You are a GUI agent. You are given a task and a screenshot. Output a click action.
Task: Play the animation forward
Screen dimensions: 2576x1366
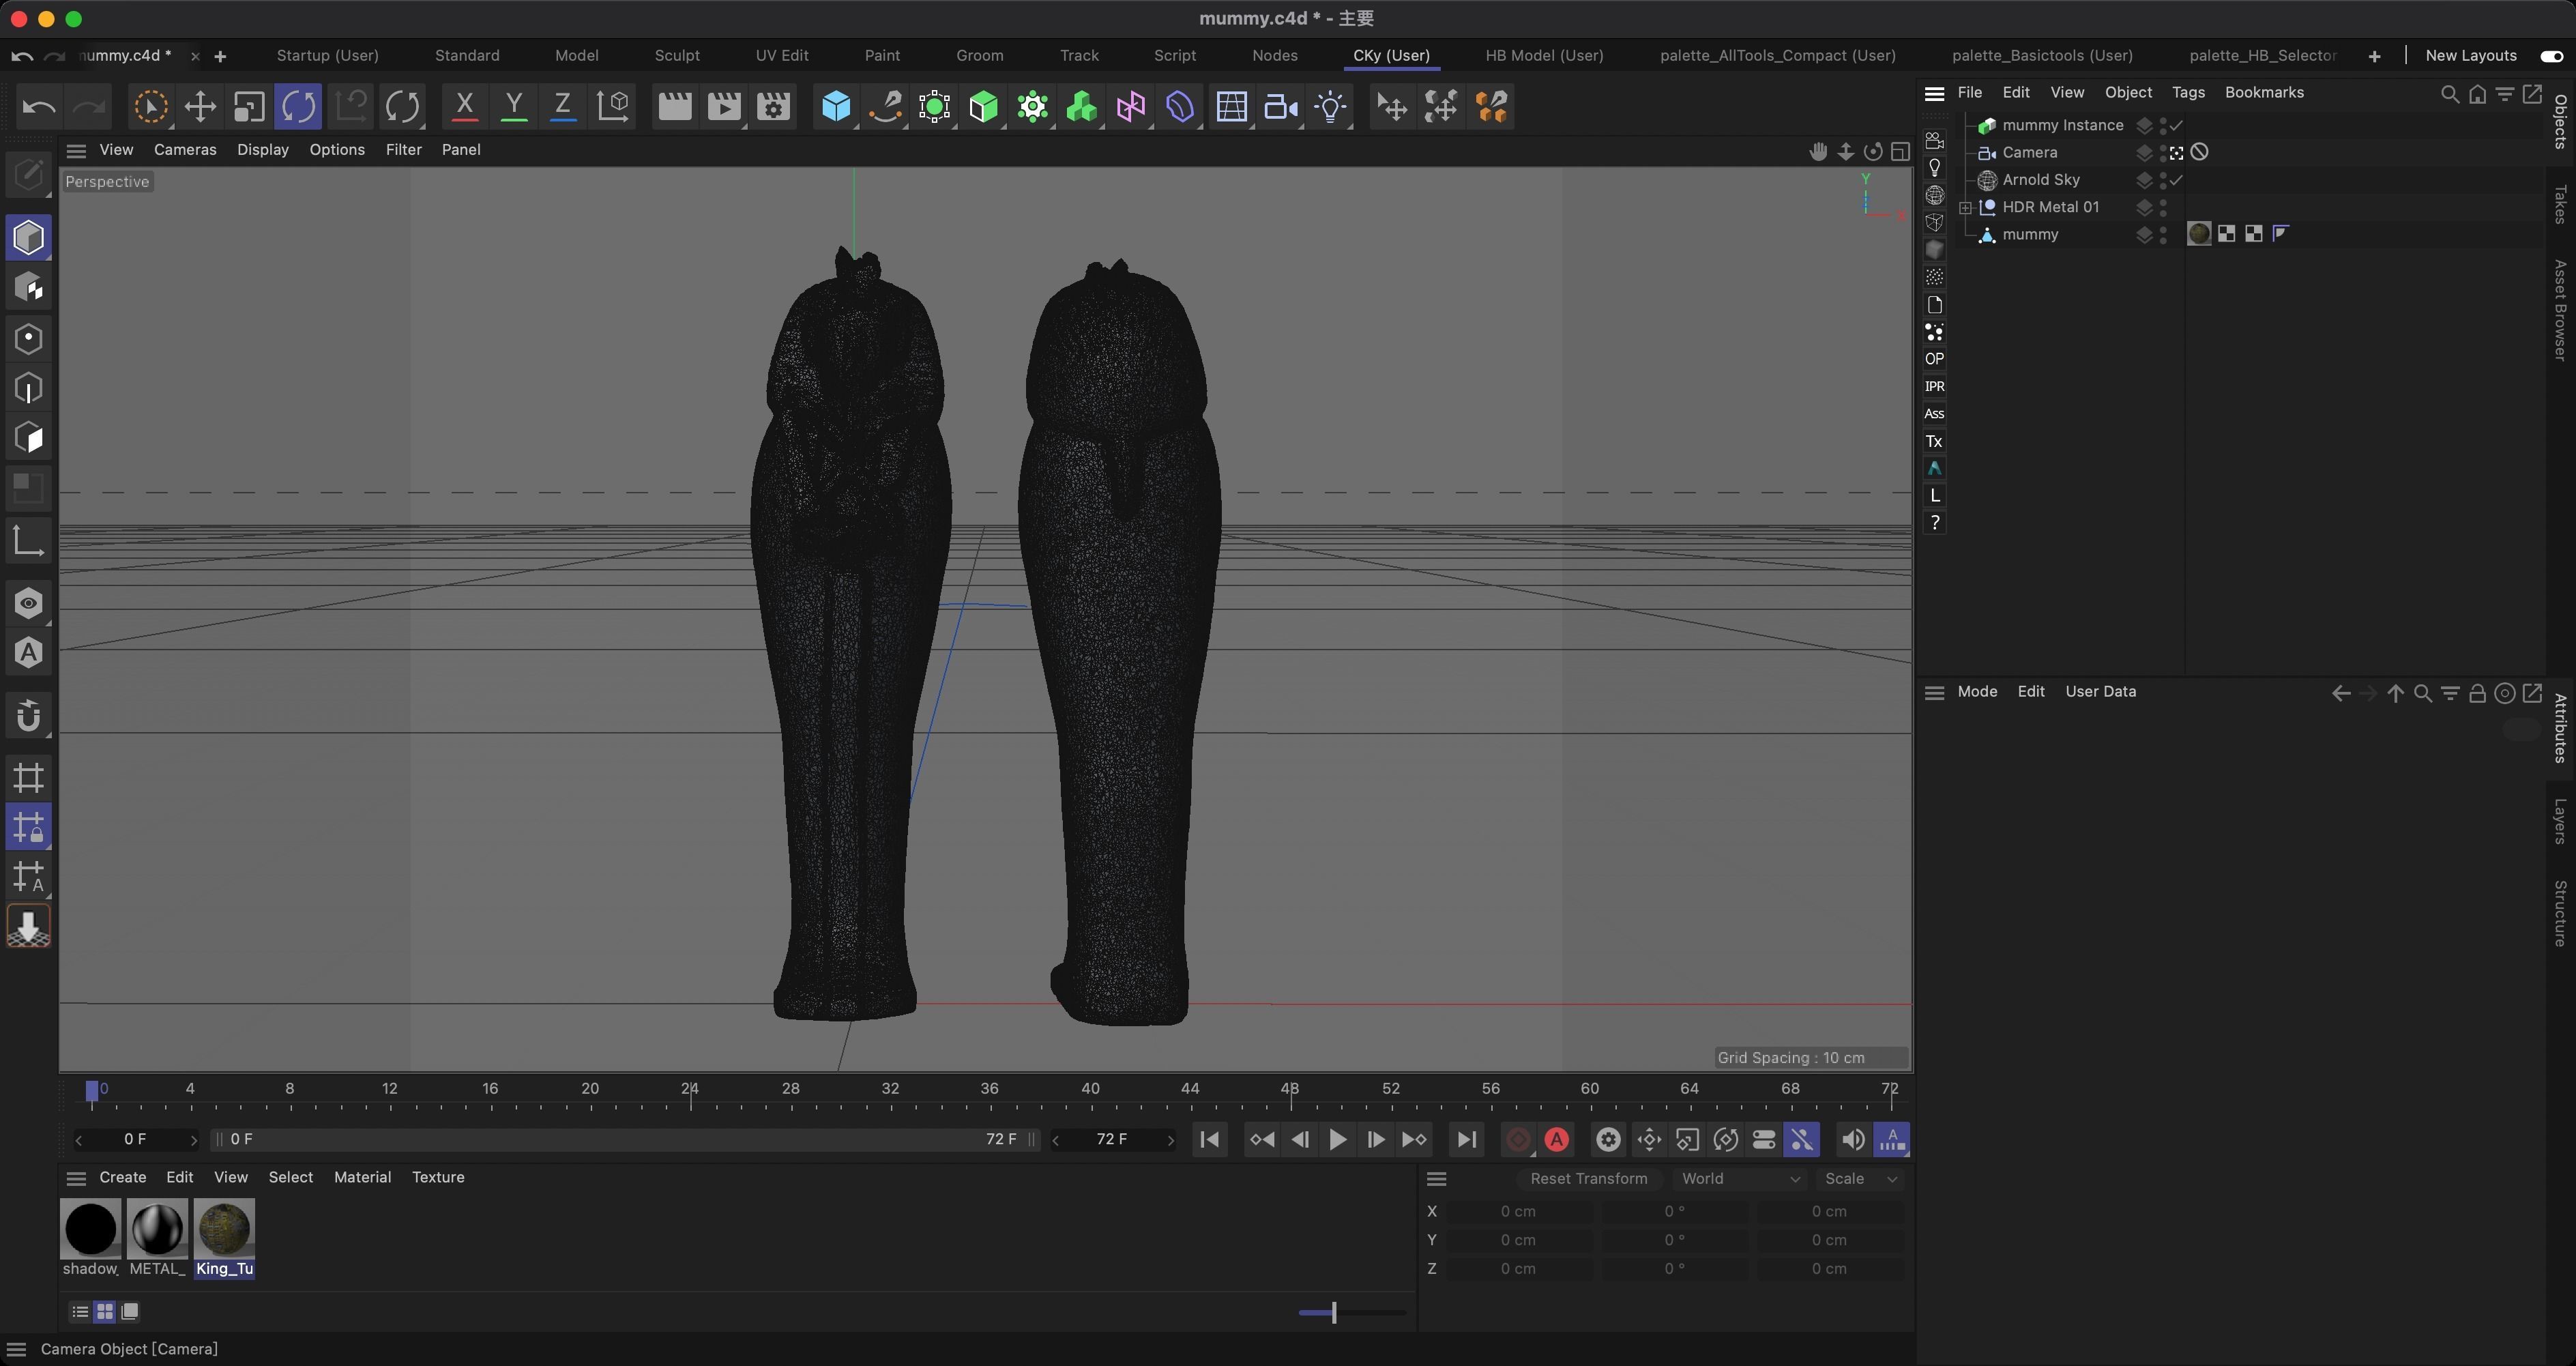(x=1337, y=1139)
